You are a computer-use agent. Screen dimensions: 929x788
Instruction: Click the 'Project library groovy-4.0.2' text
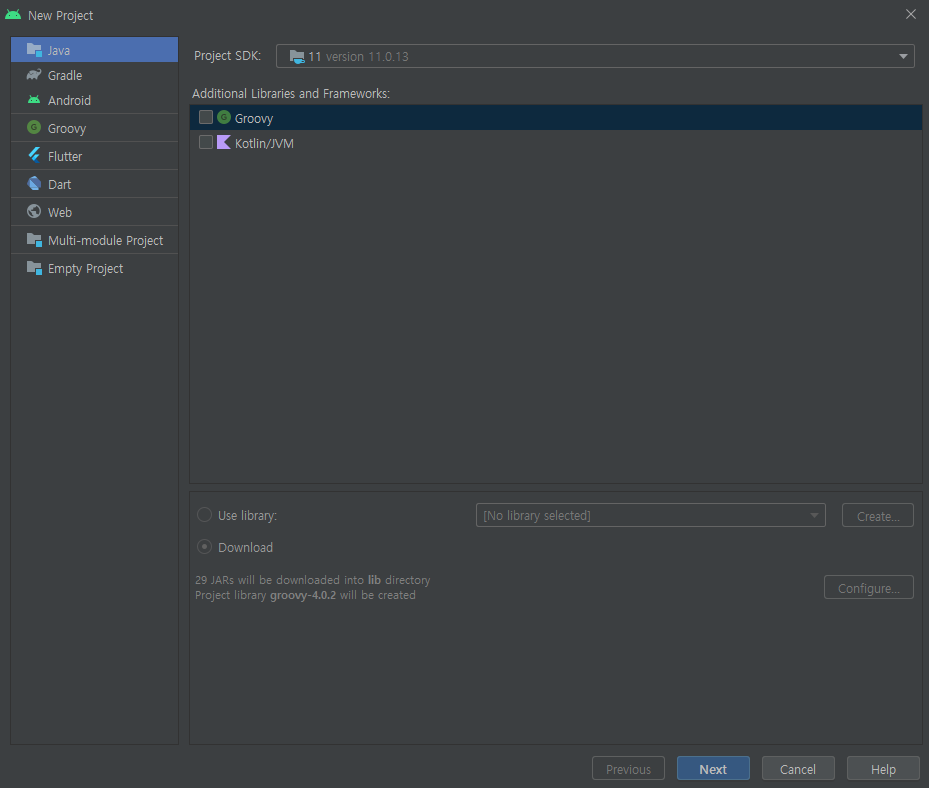click(x=305, y=595)
